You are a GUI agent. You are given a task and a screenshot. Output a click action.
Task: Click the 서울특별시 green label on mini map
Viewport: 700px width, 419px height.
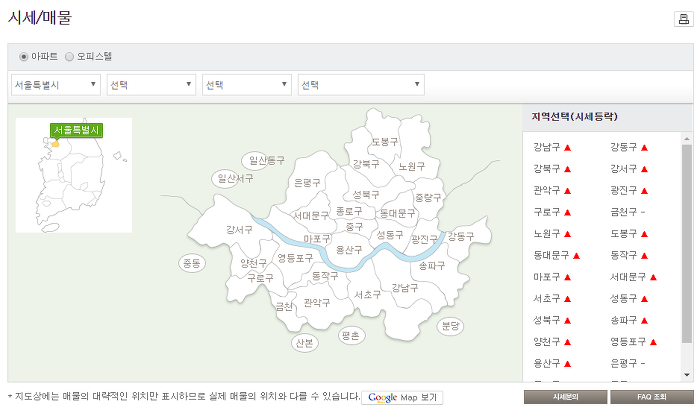[76, 130]
